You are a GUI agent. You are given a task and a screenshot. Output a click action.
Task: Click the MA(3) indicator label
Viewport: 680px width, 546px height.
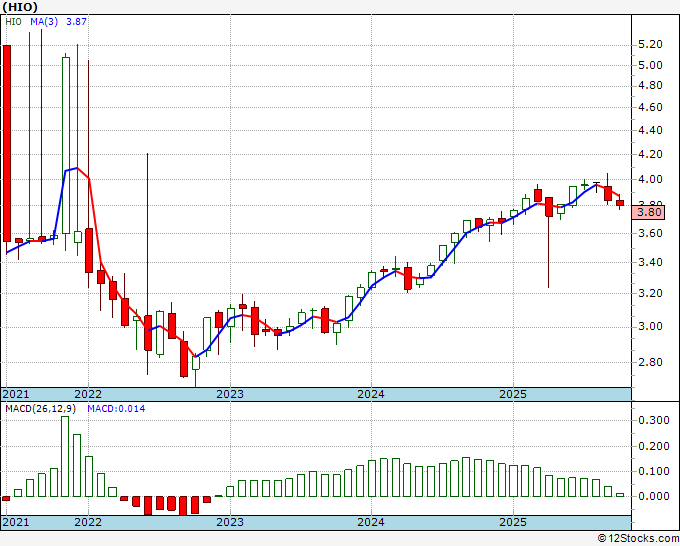(44, 21)
